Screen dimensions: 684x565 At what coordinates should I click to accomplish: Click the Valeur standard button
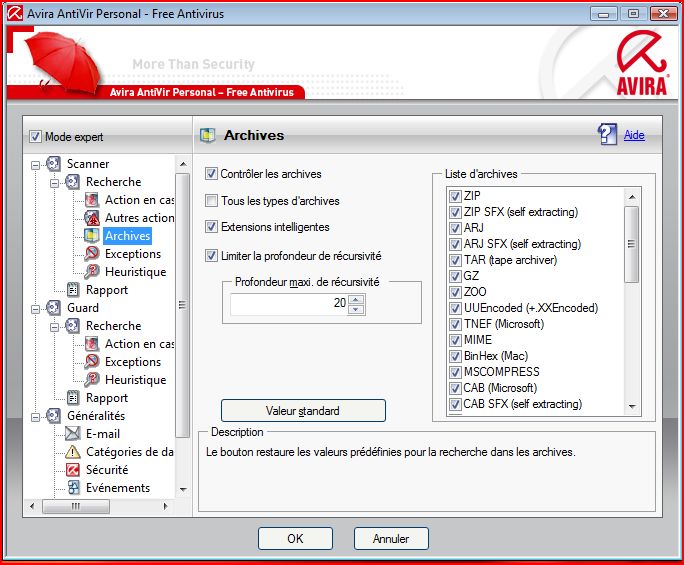click(x=303, y=411)
